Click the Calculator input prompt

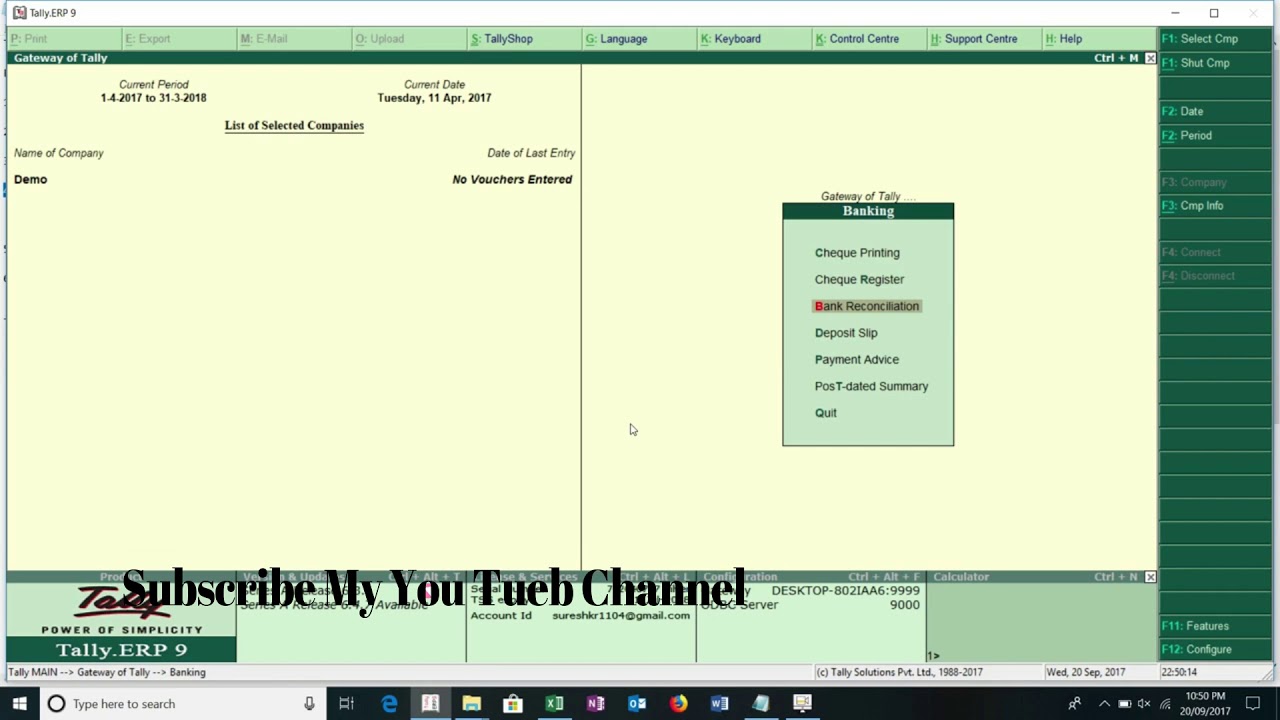point(933,656)
